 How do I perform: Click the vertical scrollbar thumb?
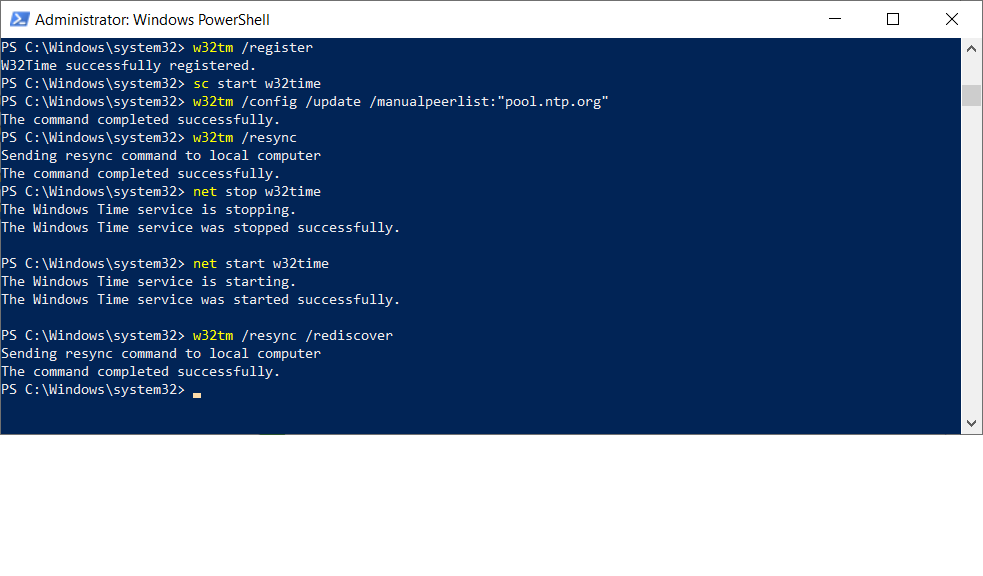coord(971,95)
